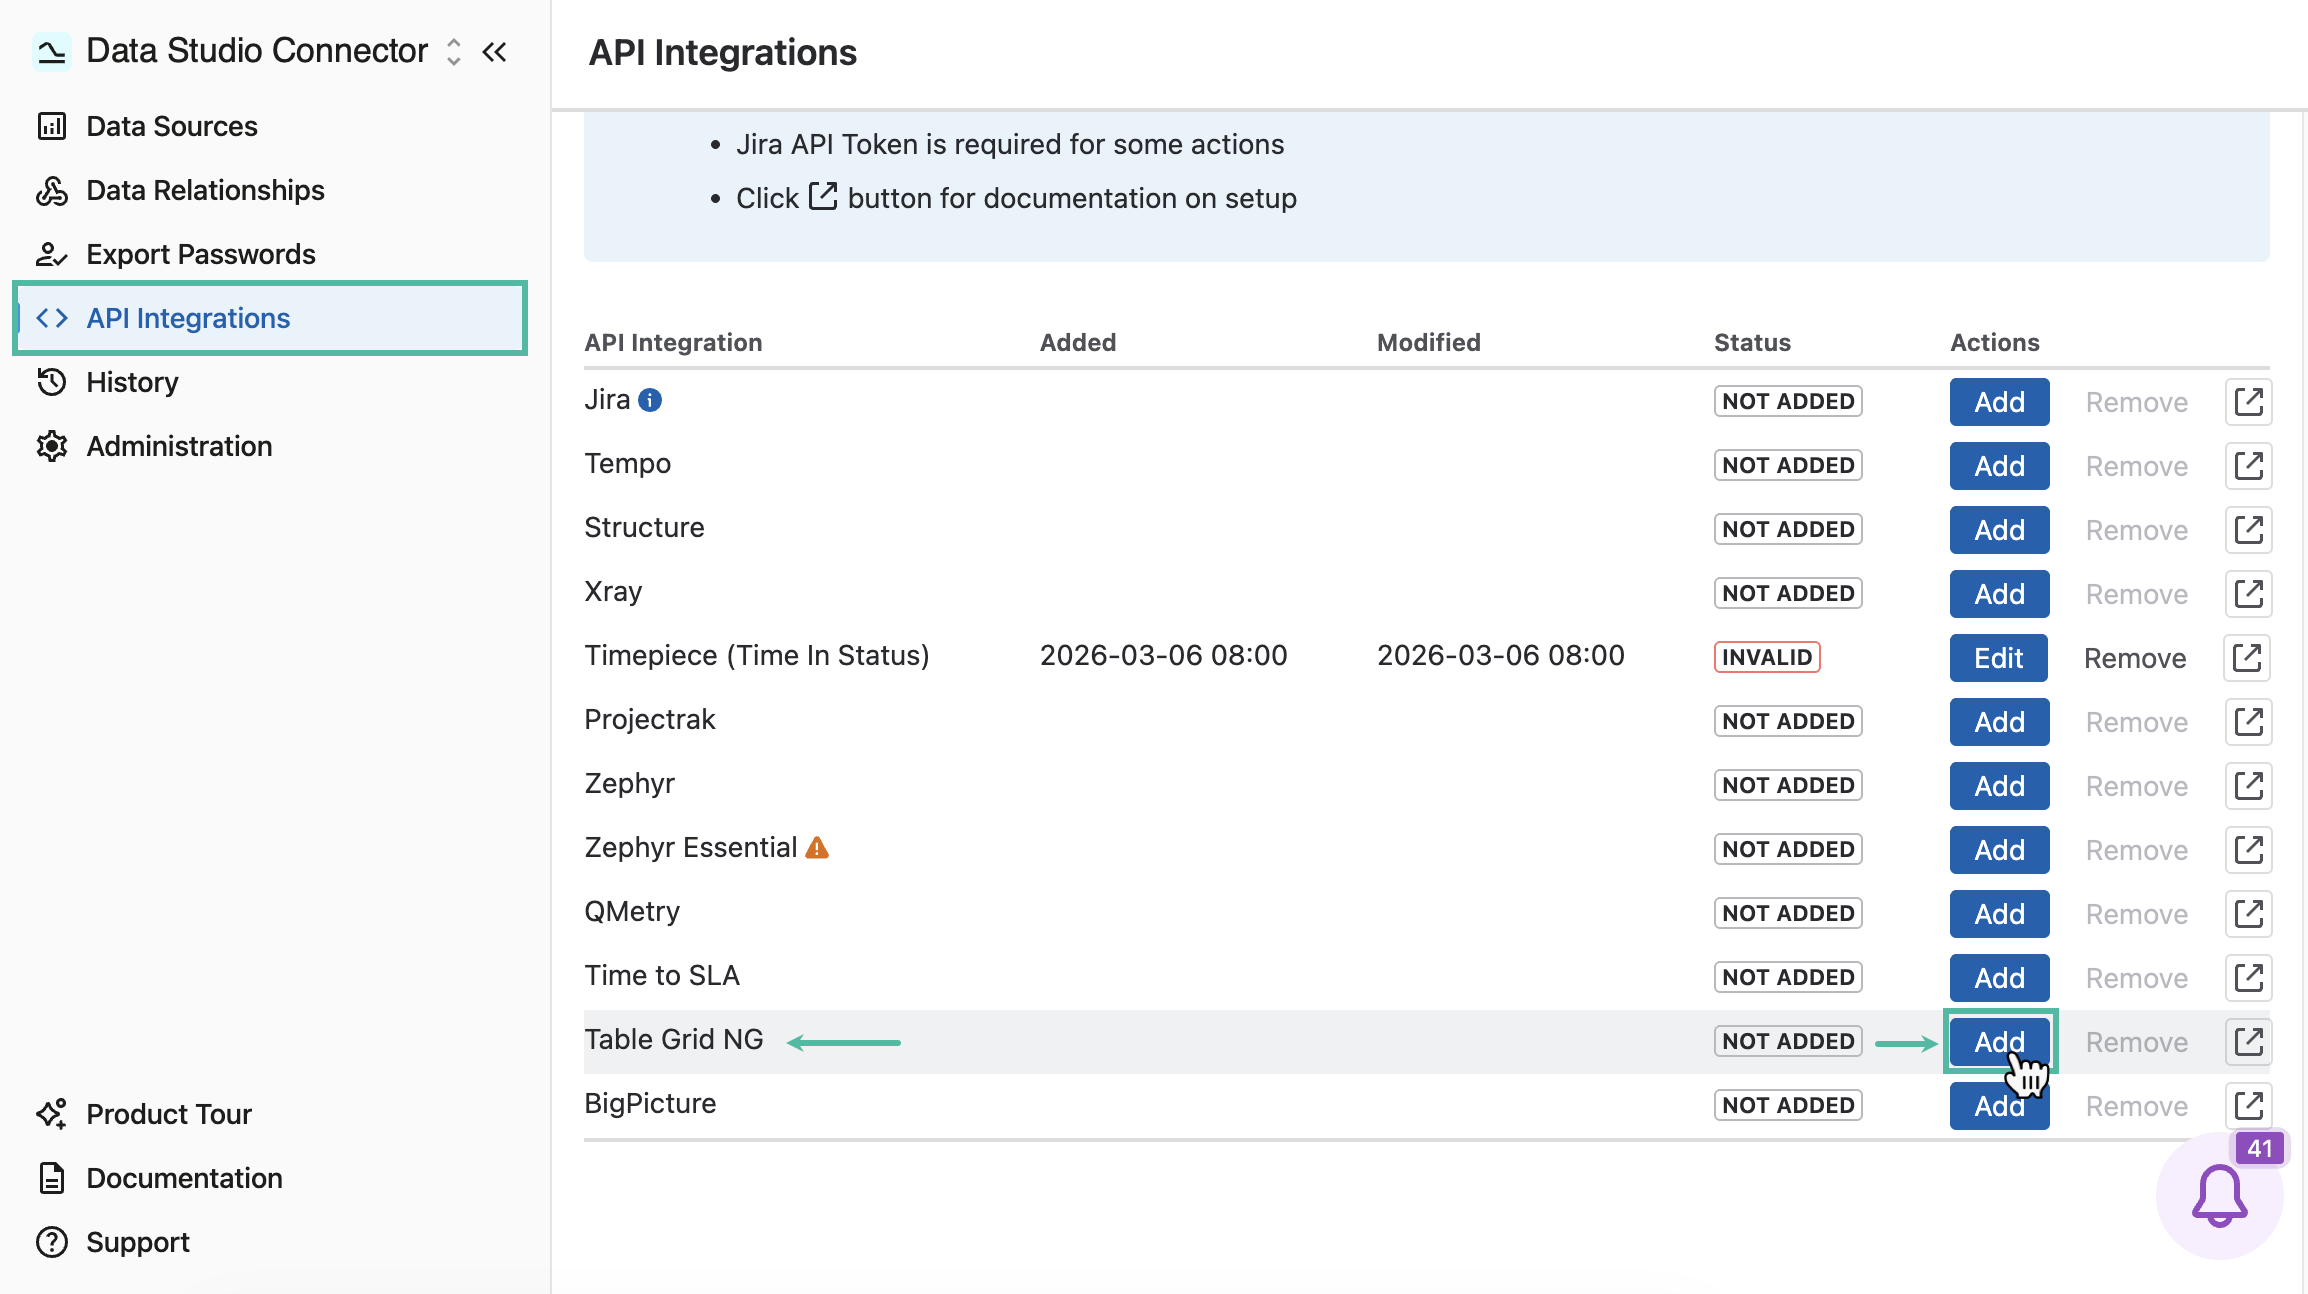Go to Data Relationships

(x=270, y=190)
